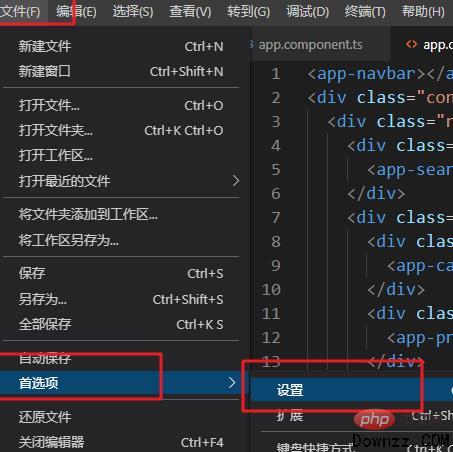Image resolution: width=453 pixels, height=452 pixels.
Task: Click the app-navbar tag on line 1
Action: coord(367,74)
